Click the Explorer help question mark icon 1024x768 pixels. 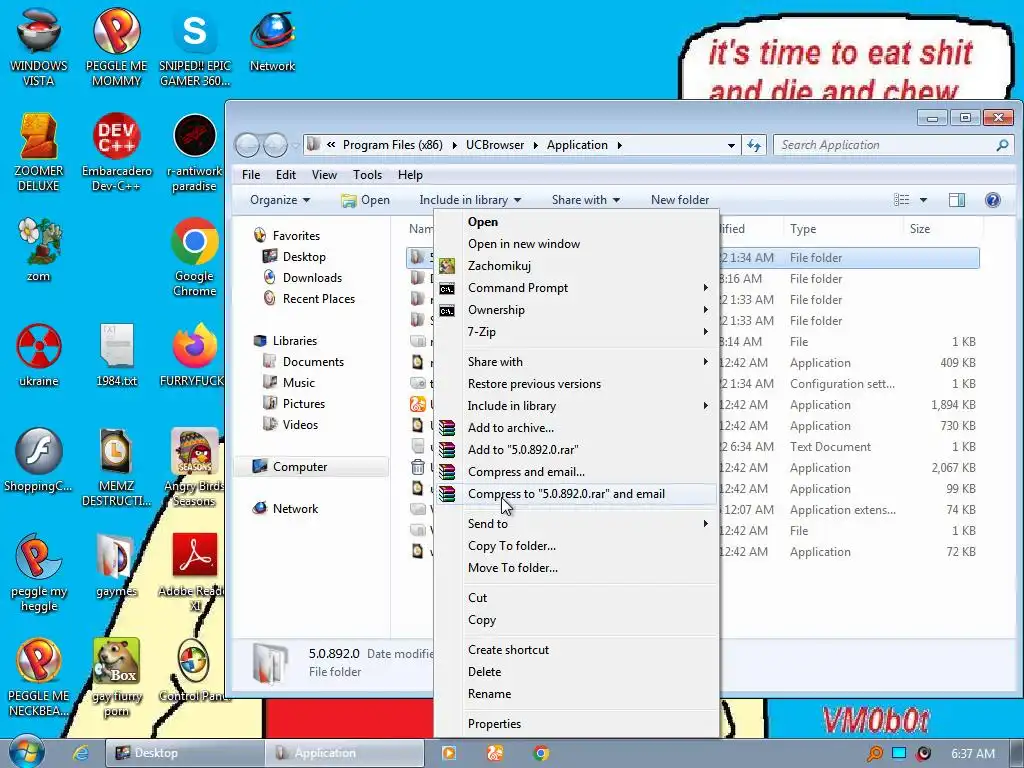993,200
